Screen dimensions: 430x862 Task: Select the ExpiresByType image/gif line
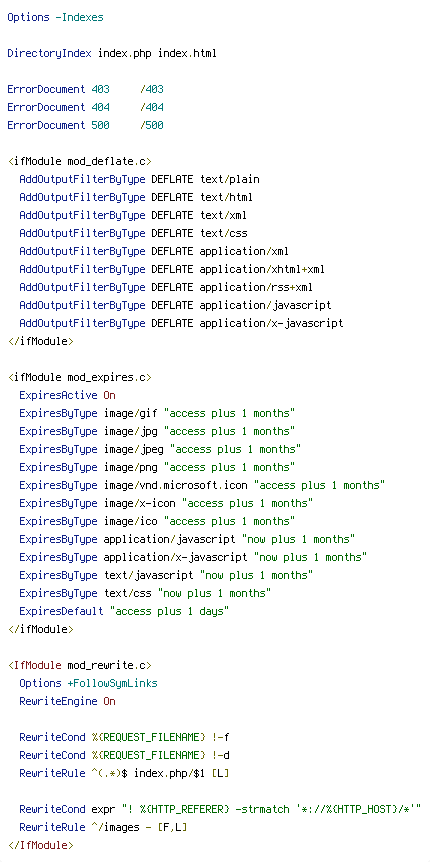point(157,413)
